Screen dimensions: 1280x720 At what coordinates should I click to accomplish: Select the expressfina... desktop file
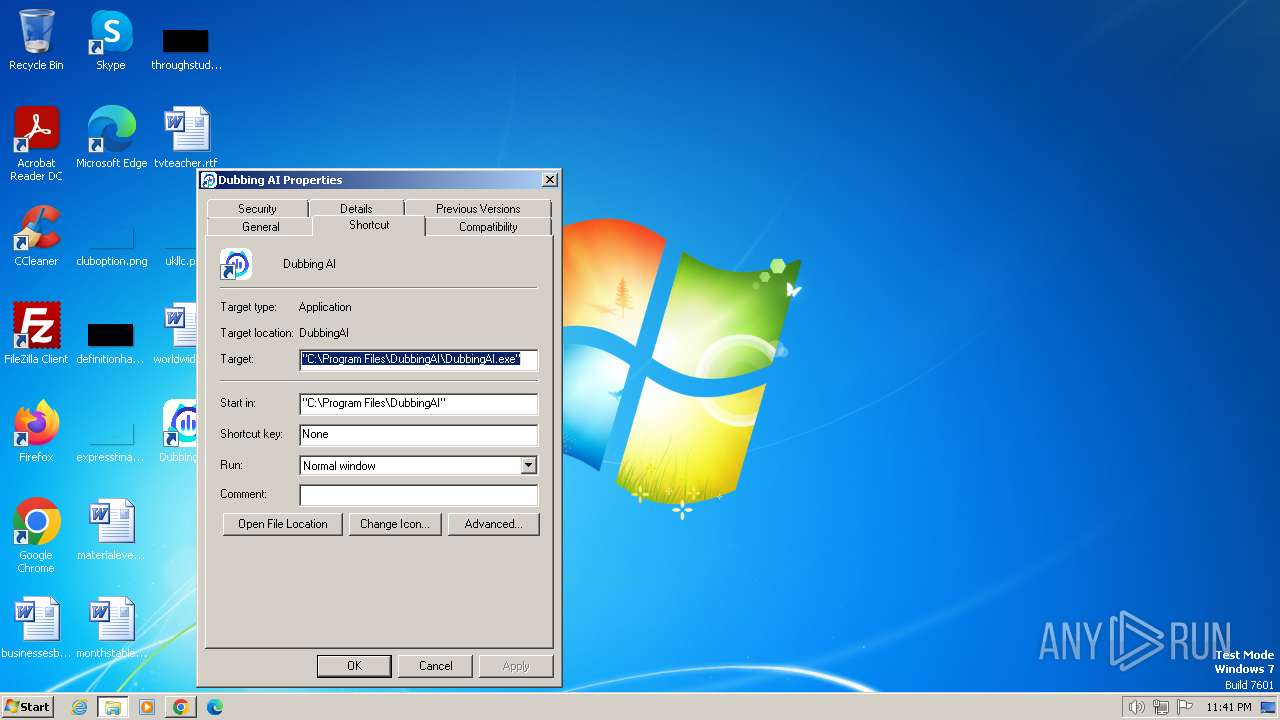pyautogui.click(x=111, y=439)
